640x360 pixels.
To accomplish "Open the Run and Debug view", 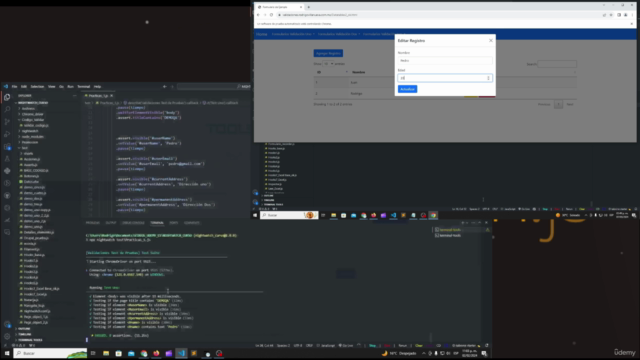I will [7, 134].
